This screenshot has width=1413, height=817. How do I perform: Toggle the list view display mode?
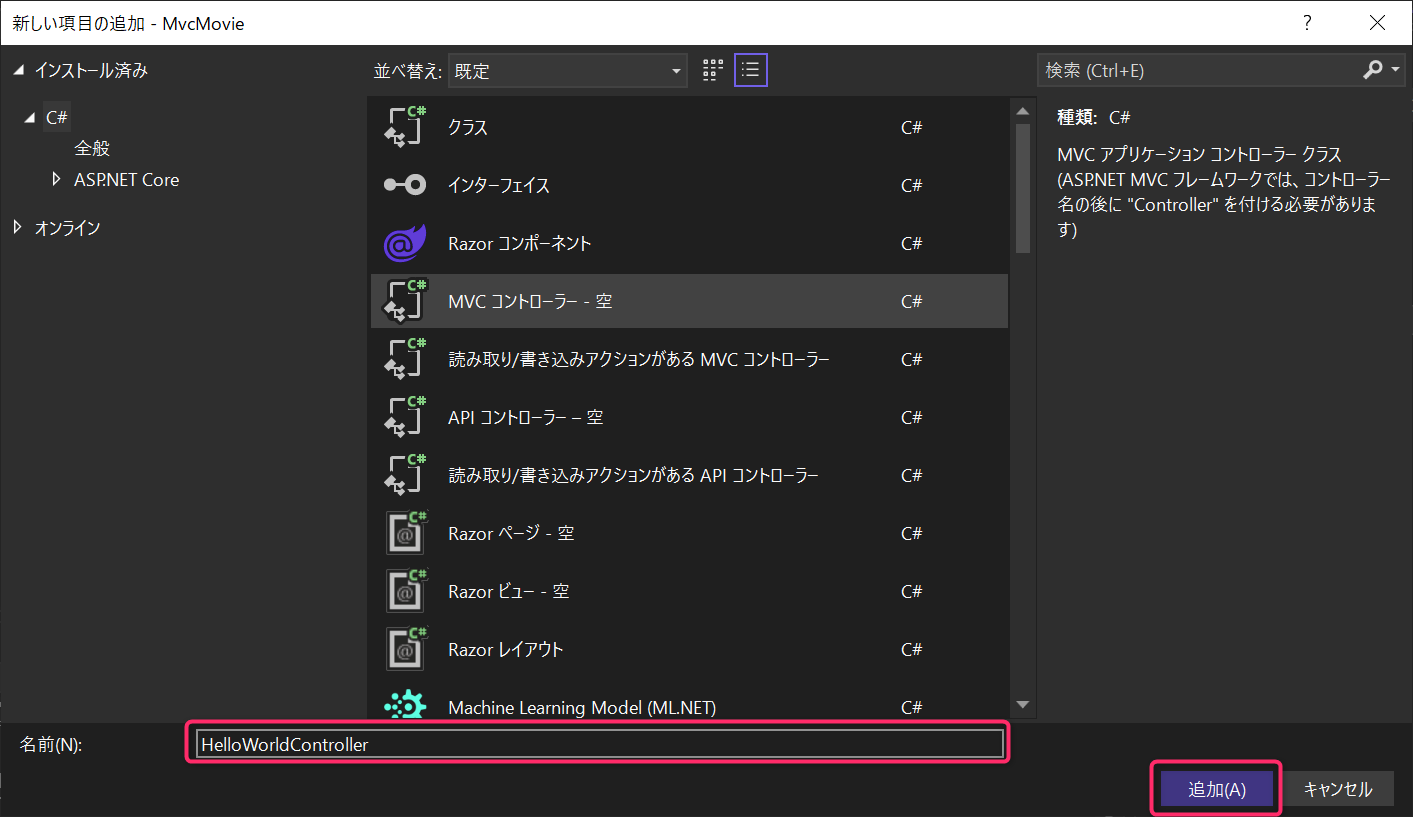coord(750,69)
